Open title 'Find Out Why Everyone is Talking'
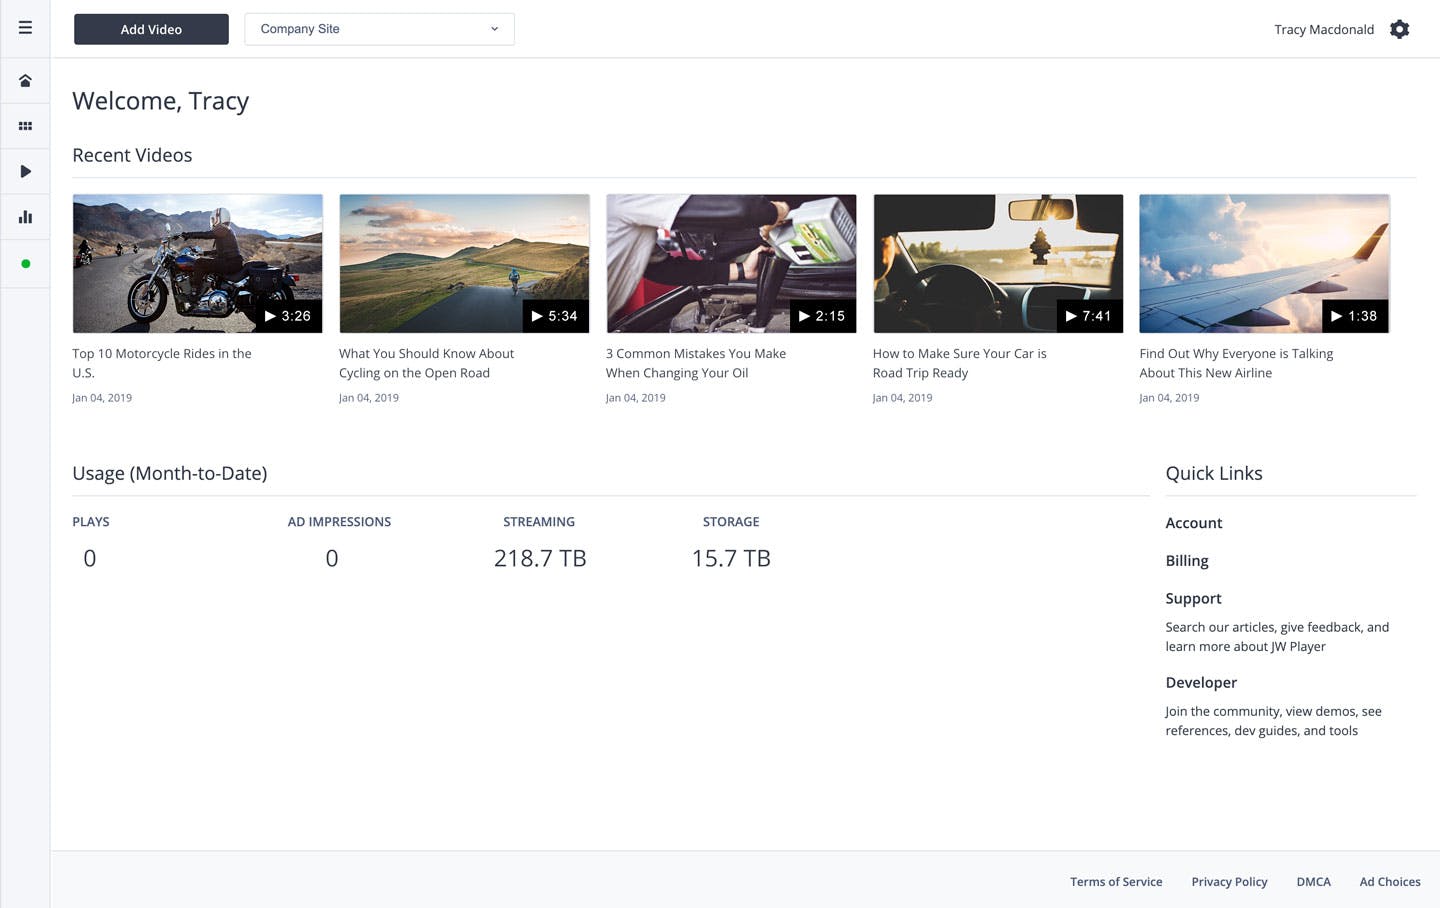The width and height of the screenshot is (1440, 908). (1236, 363)
